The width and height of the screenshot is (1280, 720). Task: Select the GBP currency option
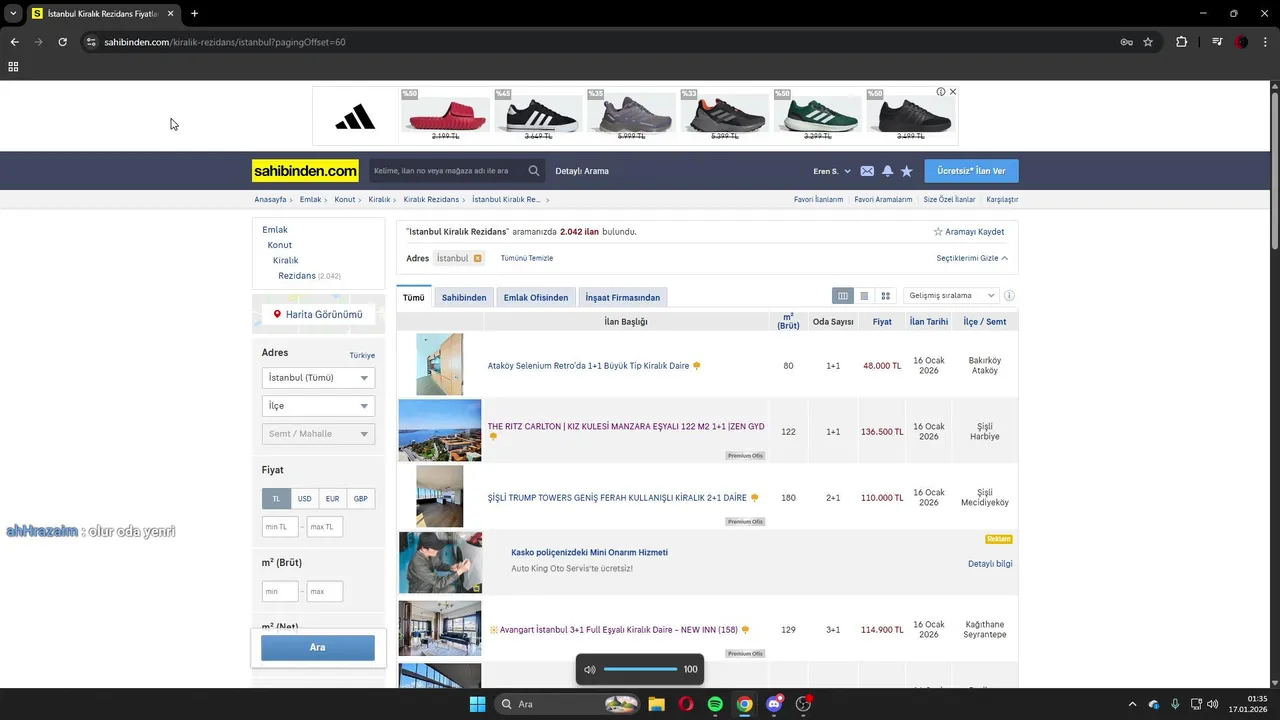pyautogui.click(x=360, y=499)
